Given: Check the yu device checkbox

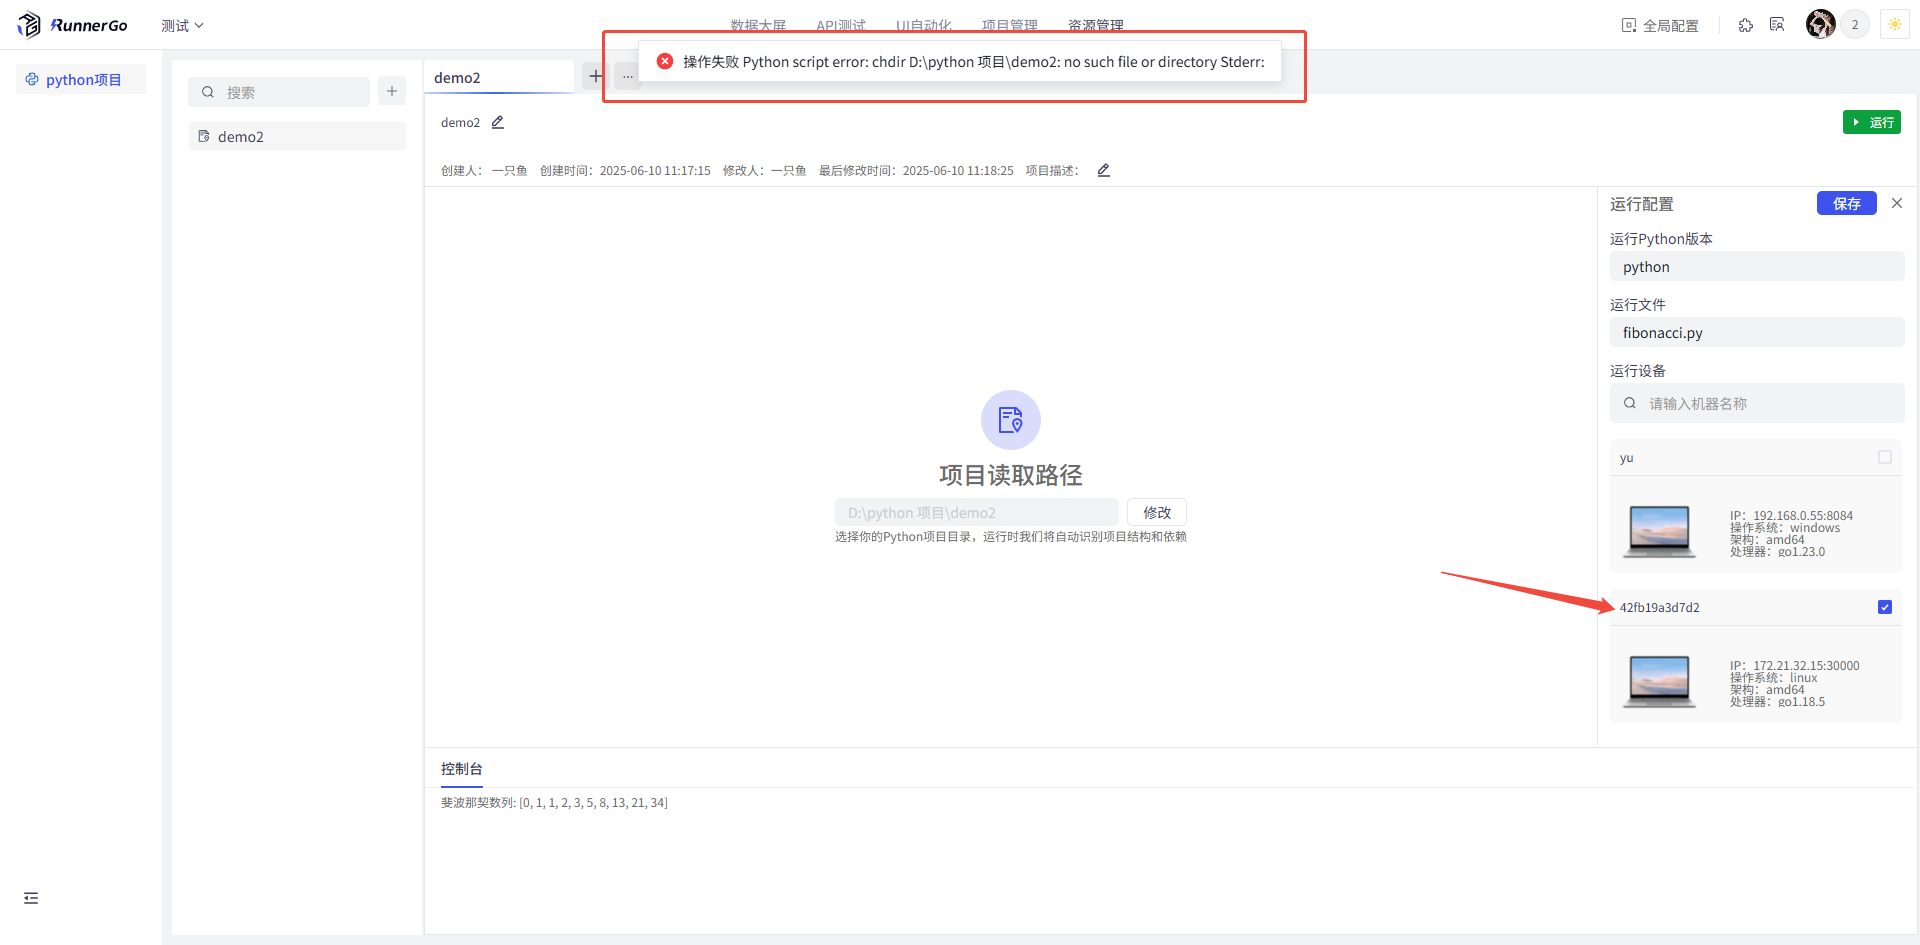Looking at the screenshot, I should click(x=1884, y=457).
